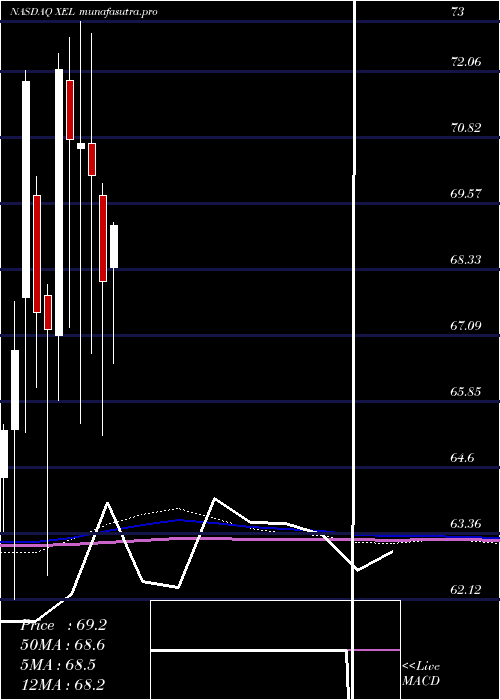Click the 68.33 price axis label

point(467,260)
